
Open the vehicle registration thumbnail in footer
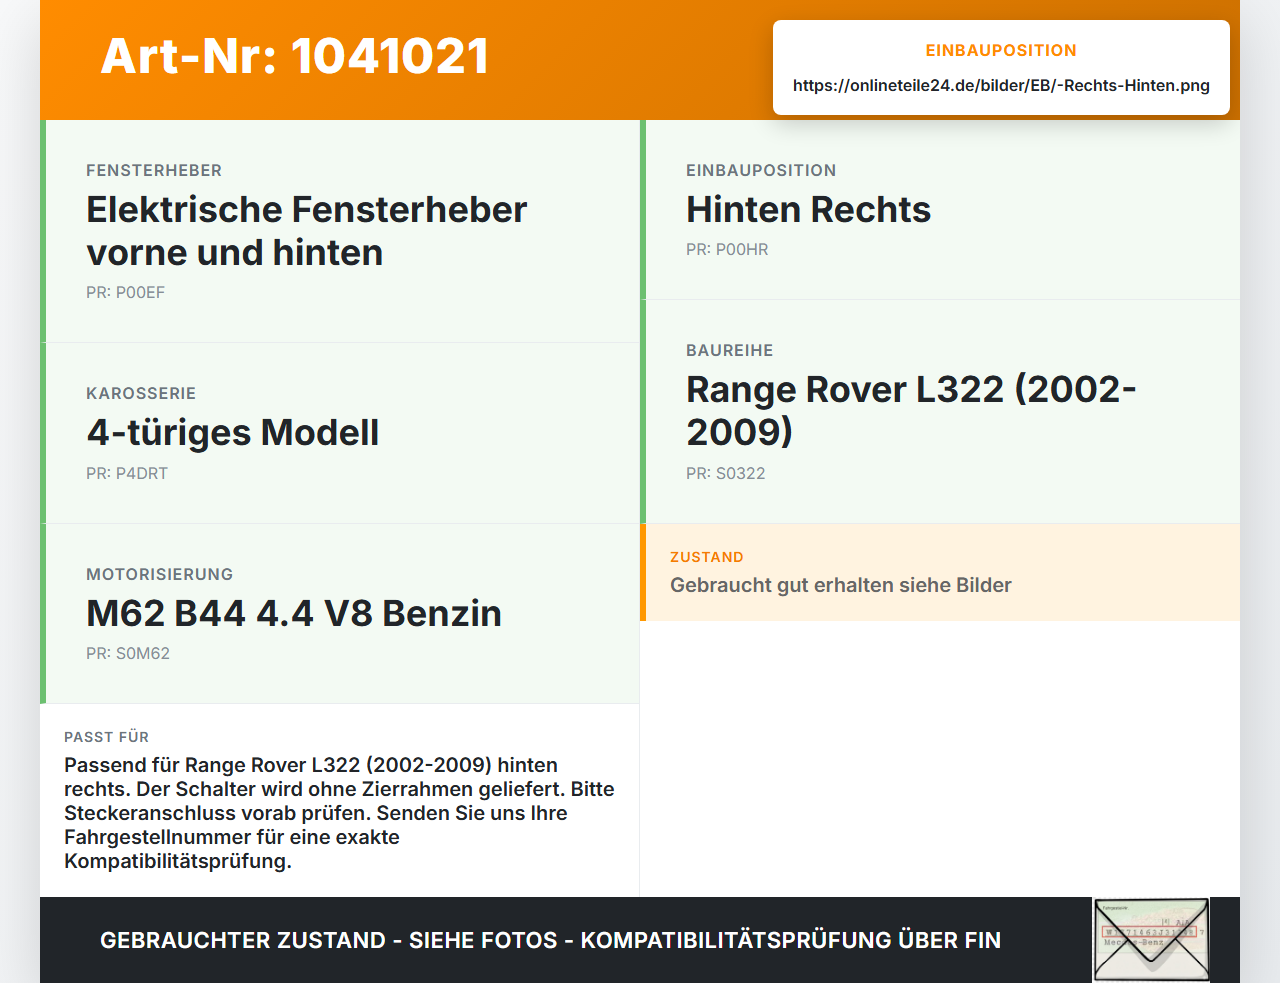1151,940
